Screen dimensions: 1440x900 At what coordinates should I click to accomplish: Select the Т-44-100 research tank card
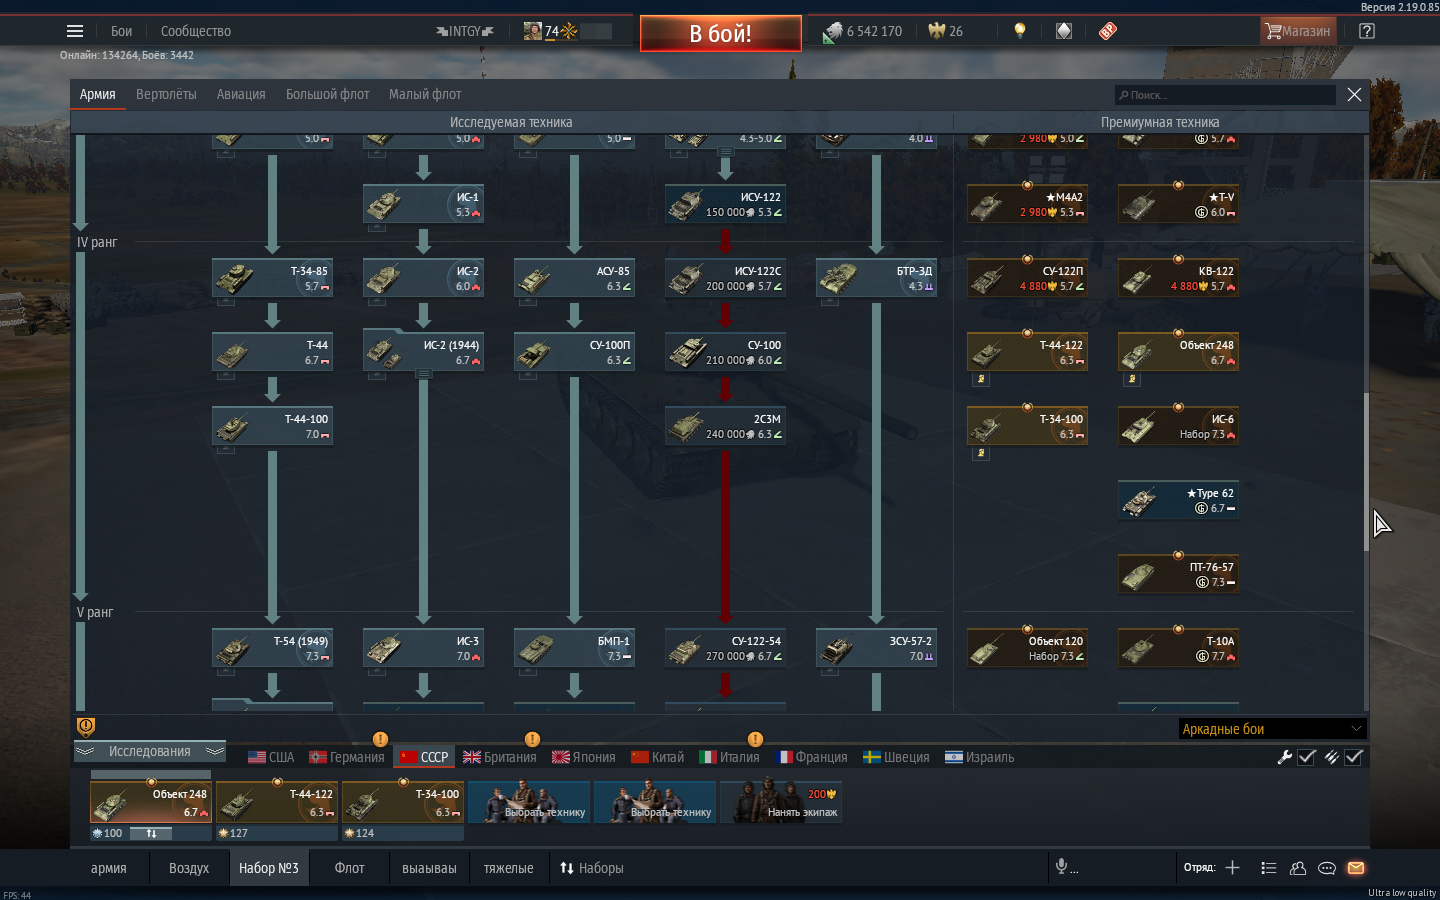point(272,426)
